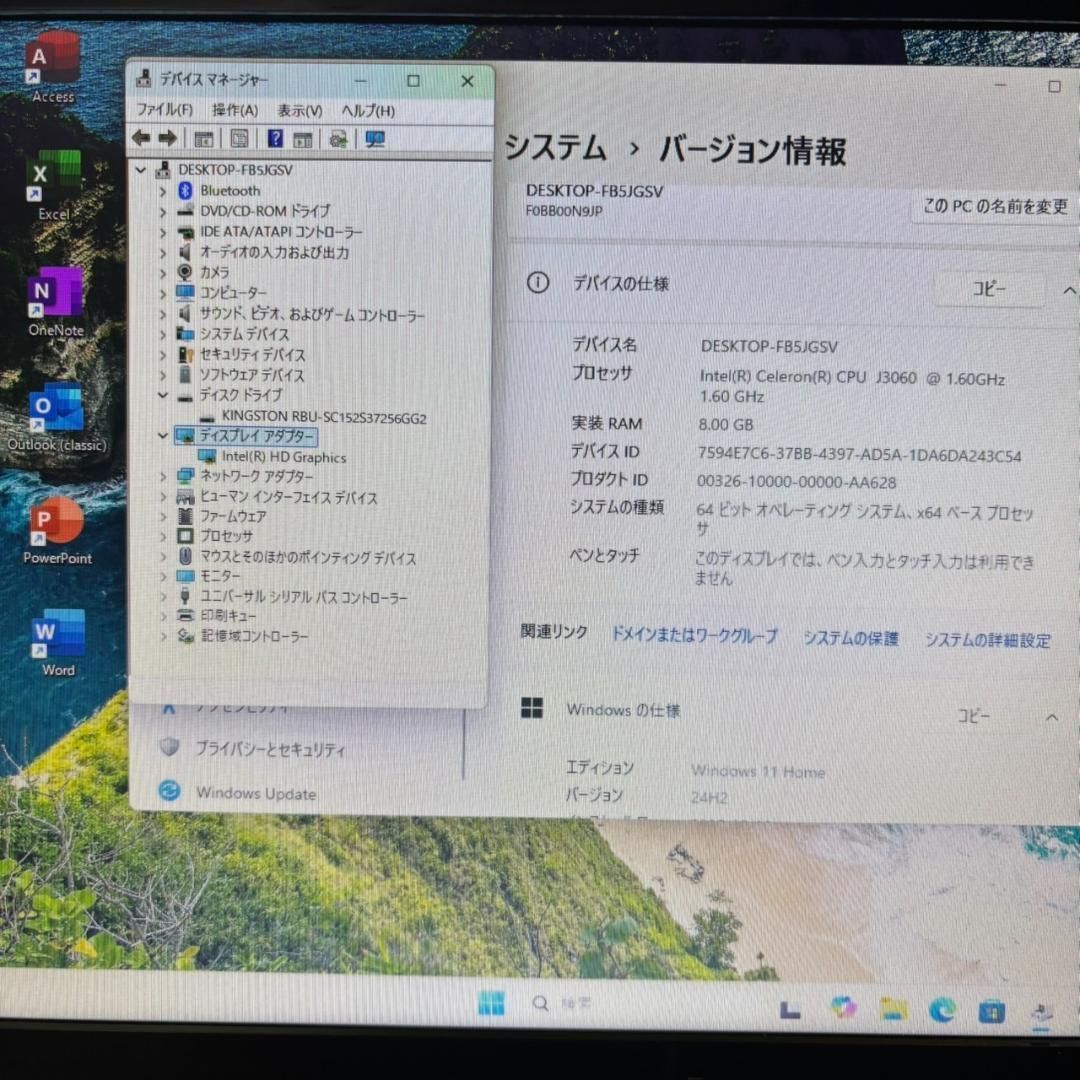
Task: Open Microsoft Edge from the taskbar
Action: tap(941, 1009)
